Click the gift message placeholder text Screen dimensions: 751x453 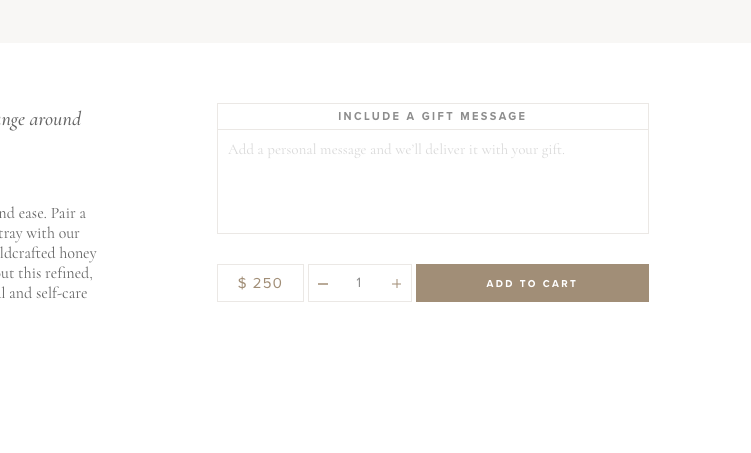pos(396,150)
